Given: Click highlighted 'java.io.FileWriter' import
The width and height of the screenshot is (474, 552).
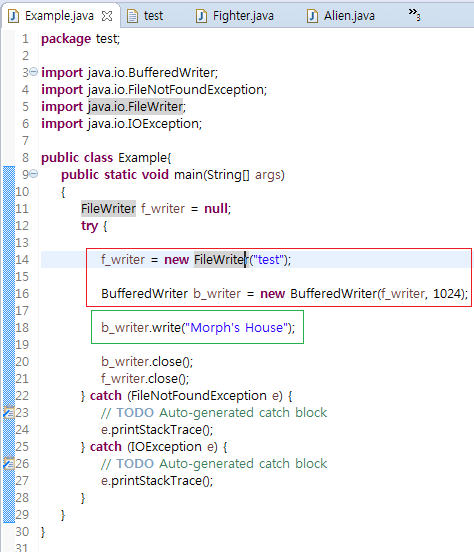Looking at the screenshot, I should (135, 107).
